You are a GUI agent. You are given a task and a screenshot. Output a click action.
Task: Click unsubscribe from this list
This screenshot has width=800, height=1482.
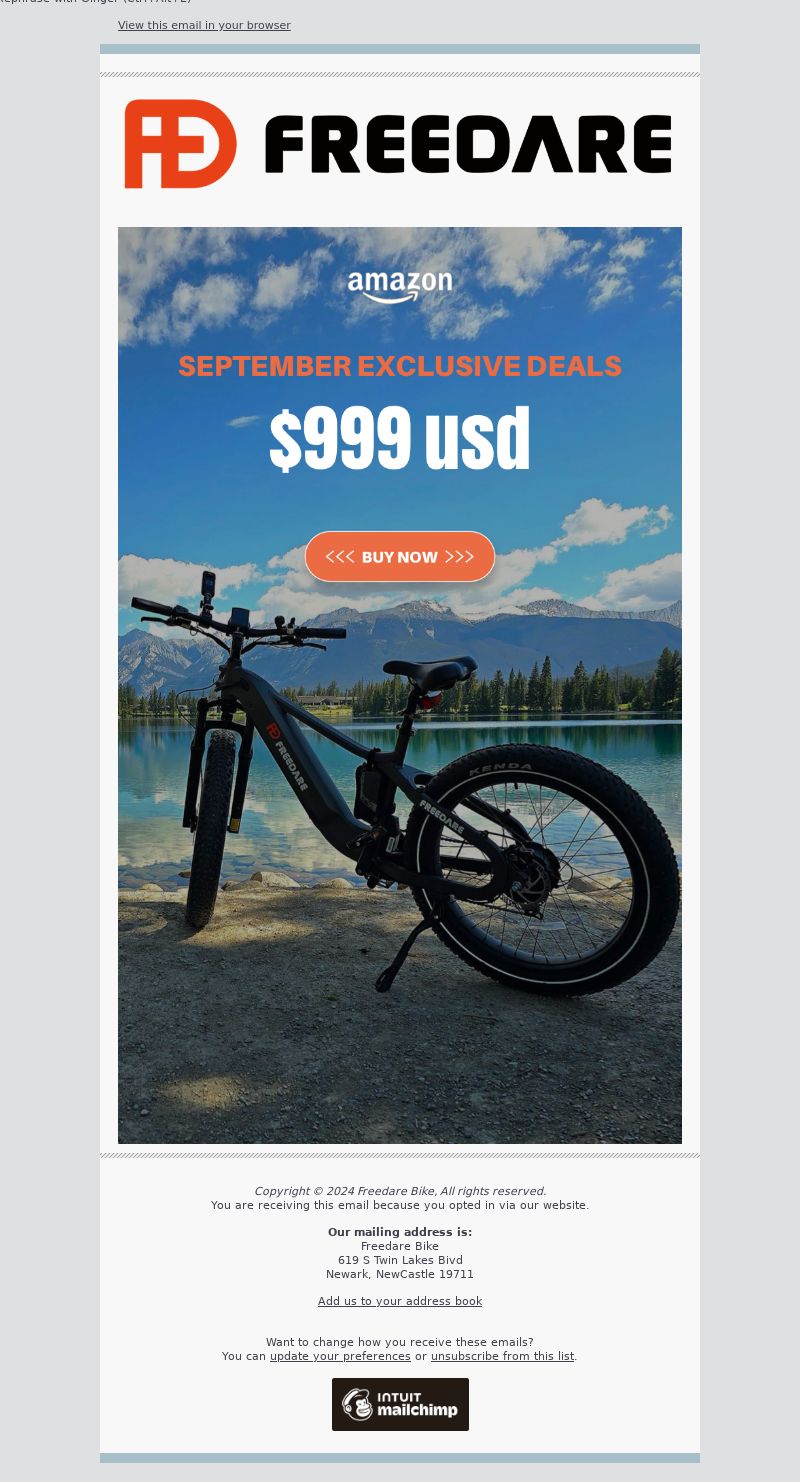click(x=502, y=1356)
